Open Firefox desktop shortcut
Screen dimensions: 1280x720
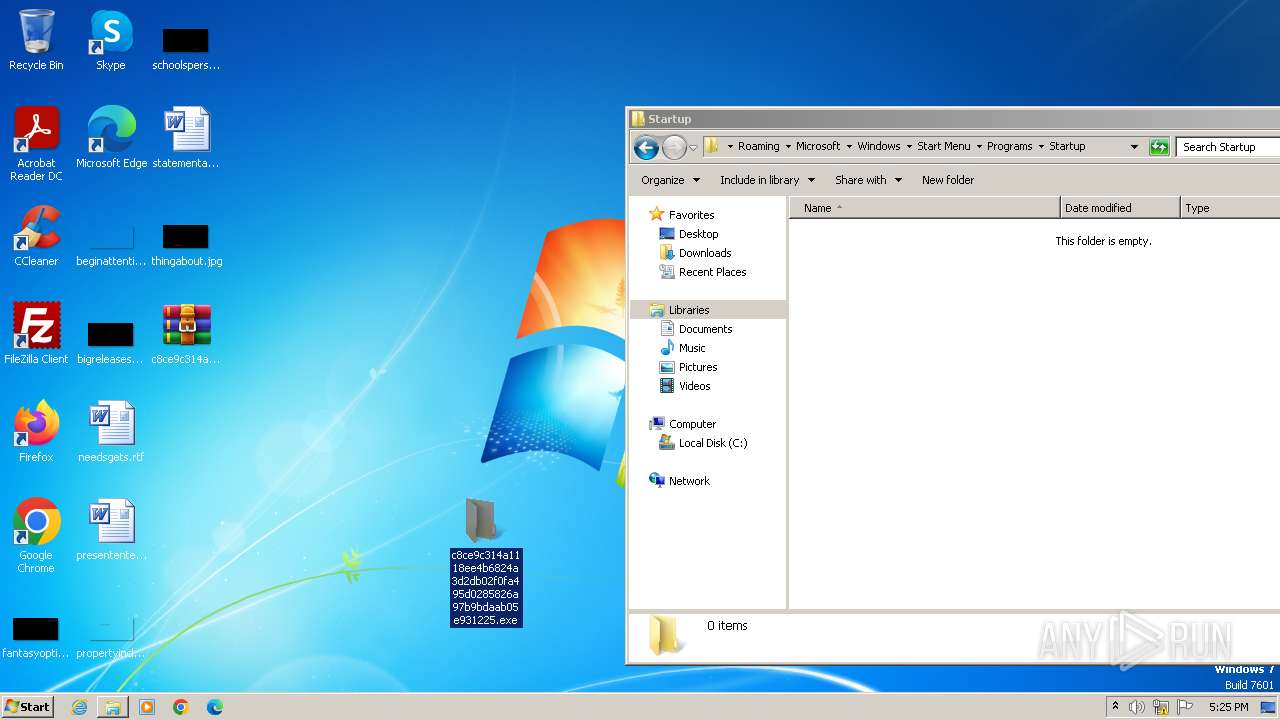[36, 432]
